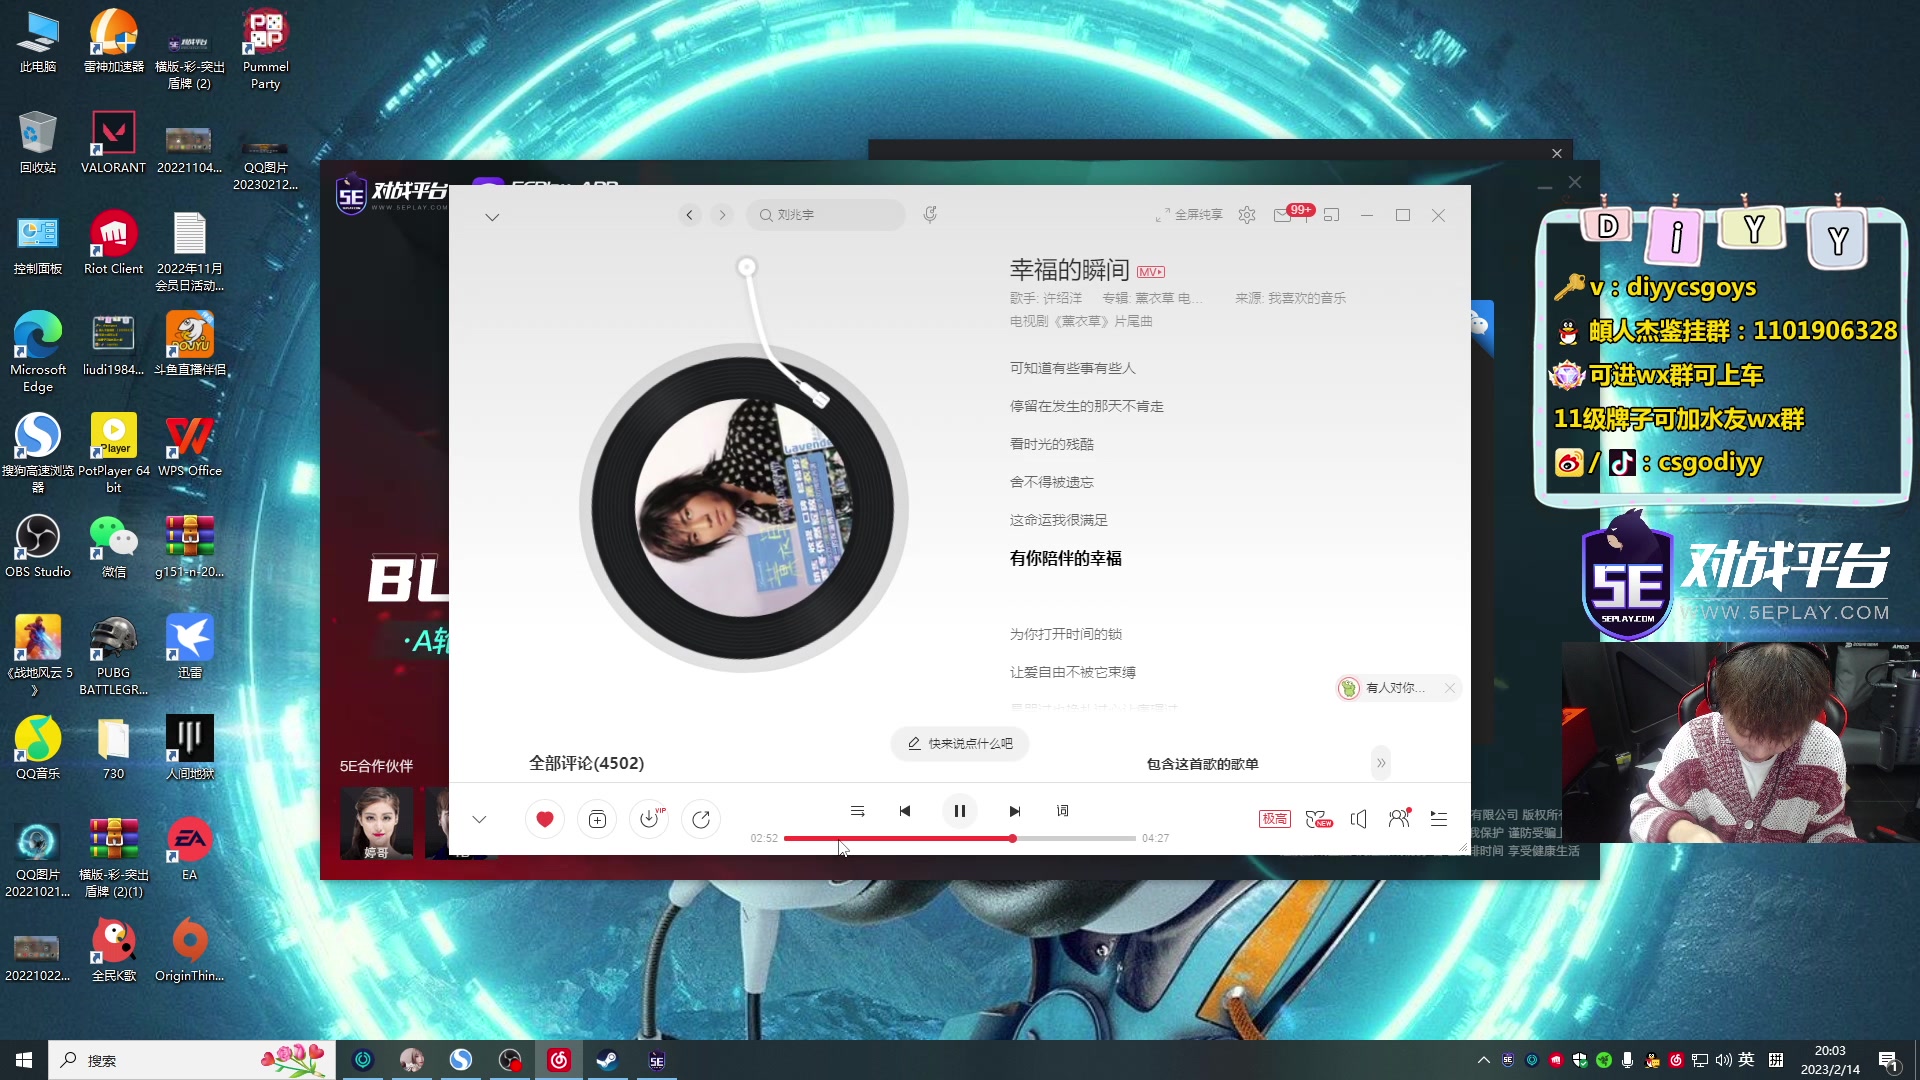
Task: Jump to lyric line 可知道有些事有些人
Action: pyautogui.click(x=1072, y=368)
